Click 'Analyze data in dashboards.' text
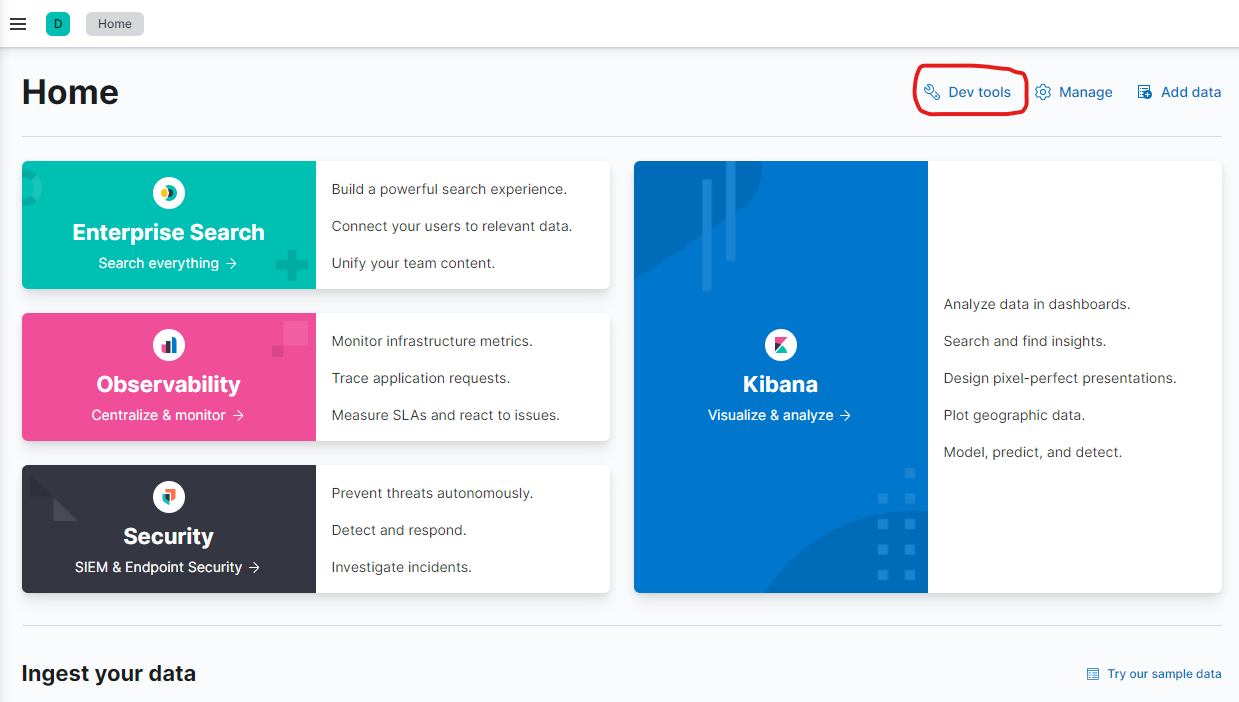Image resolution: width=1239 pixels, height=702 pixels. click(x=1037, y=304)
